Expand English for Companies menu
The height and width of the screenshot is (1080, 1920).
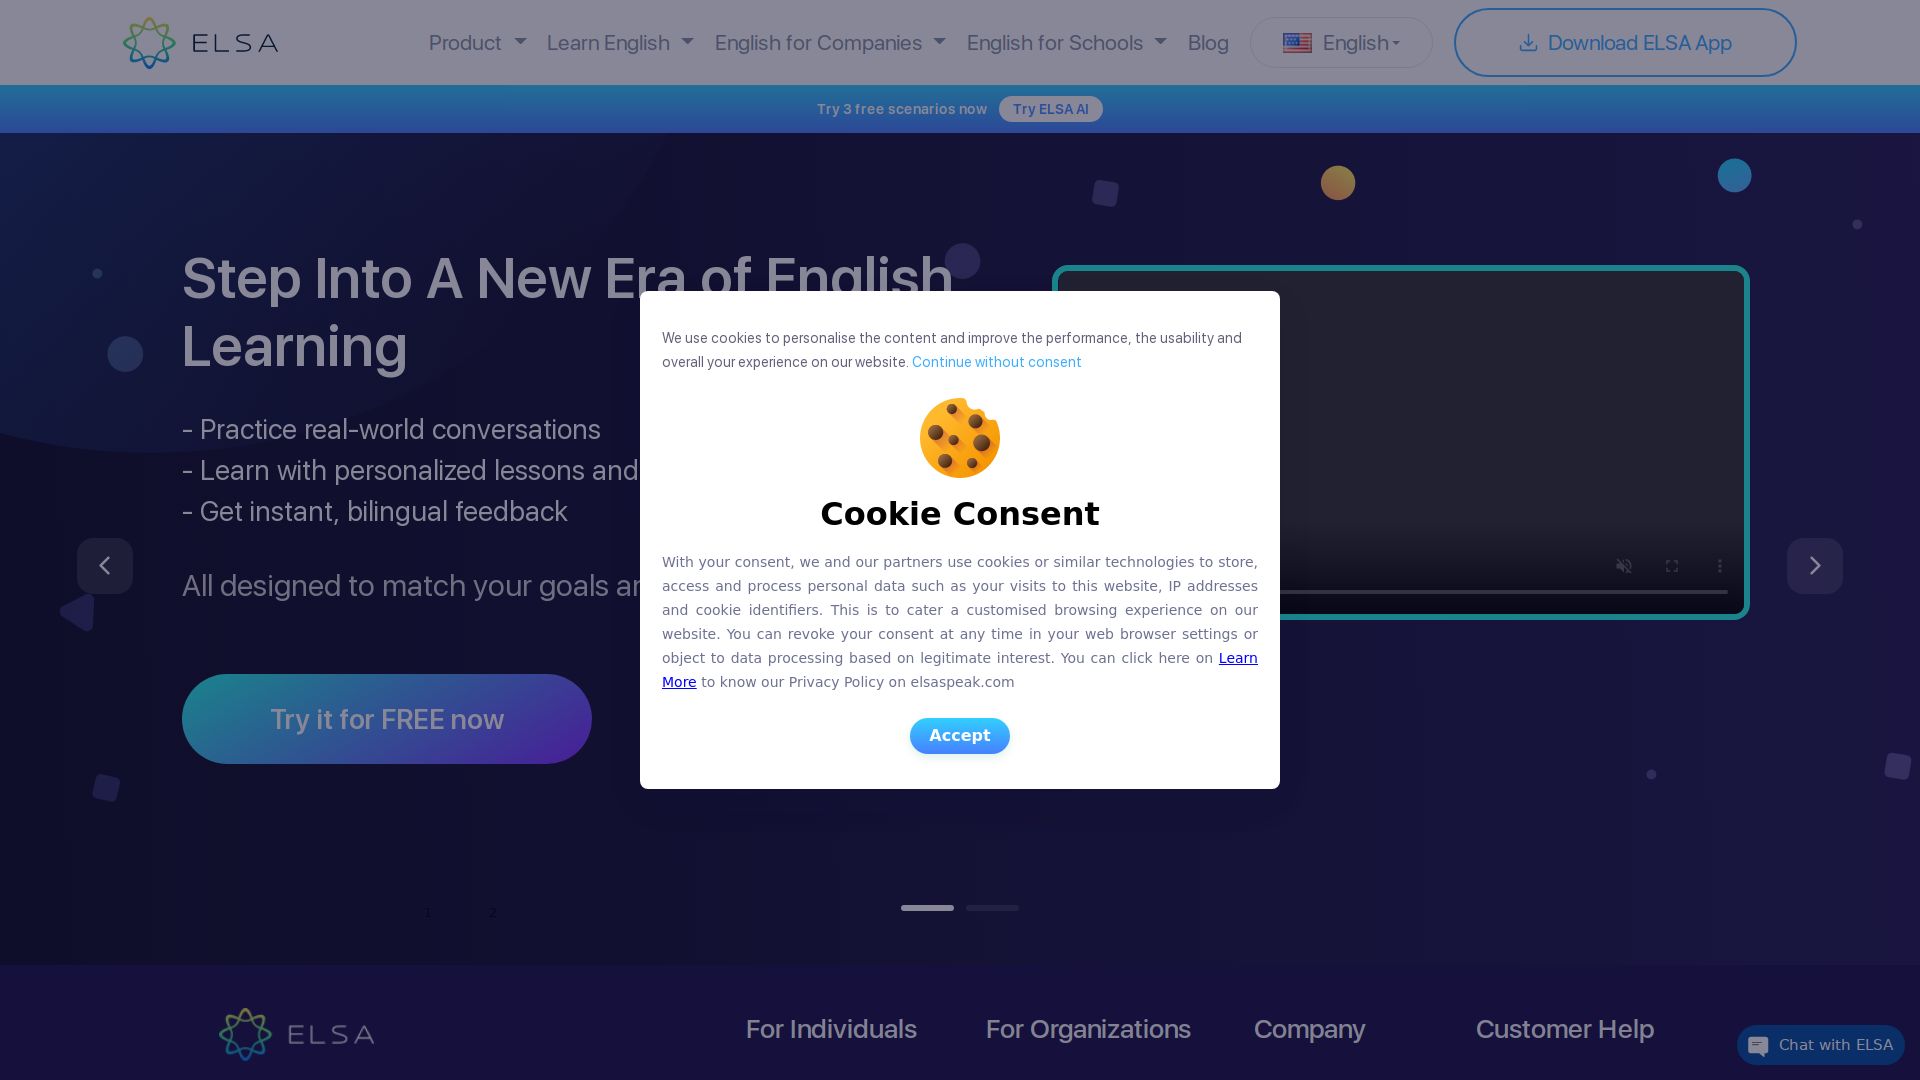pyautogui.click(x=830, y=43)
